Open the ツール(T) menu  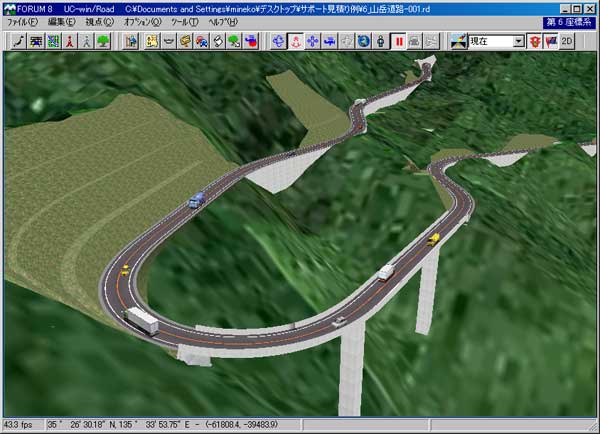click(185, 21)
